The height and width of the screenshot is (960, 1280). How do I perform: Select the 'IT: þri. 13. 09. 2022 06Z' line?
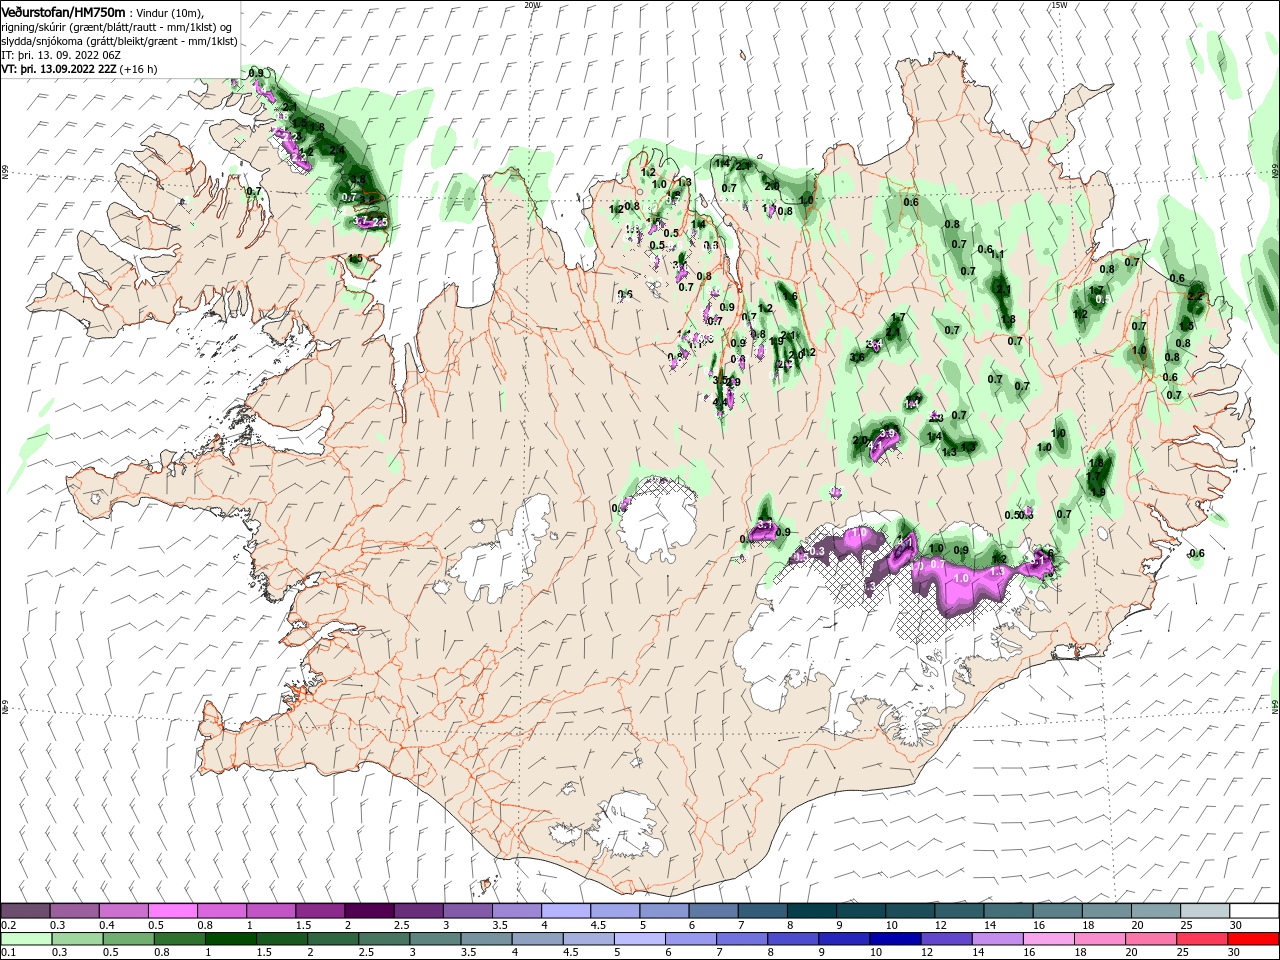click(61, 55)
